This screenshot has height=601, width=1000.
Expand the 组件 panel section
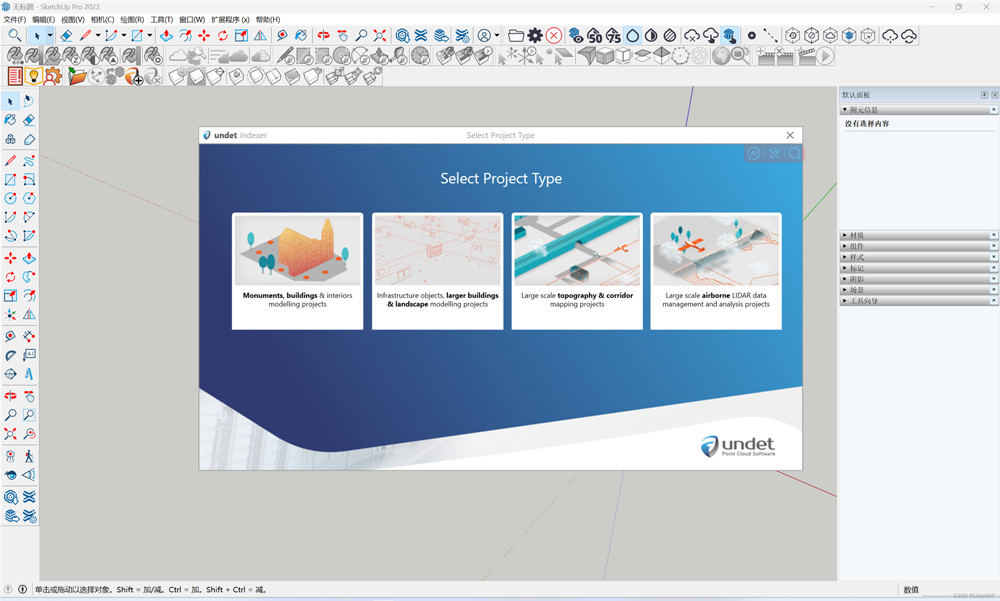click(919, 246)
